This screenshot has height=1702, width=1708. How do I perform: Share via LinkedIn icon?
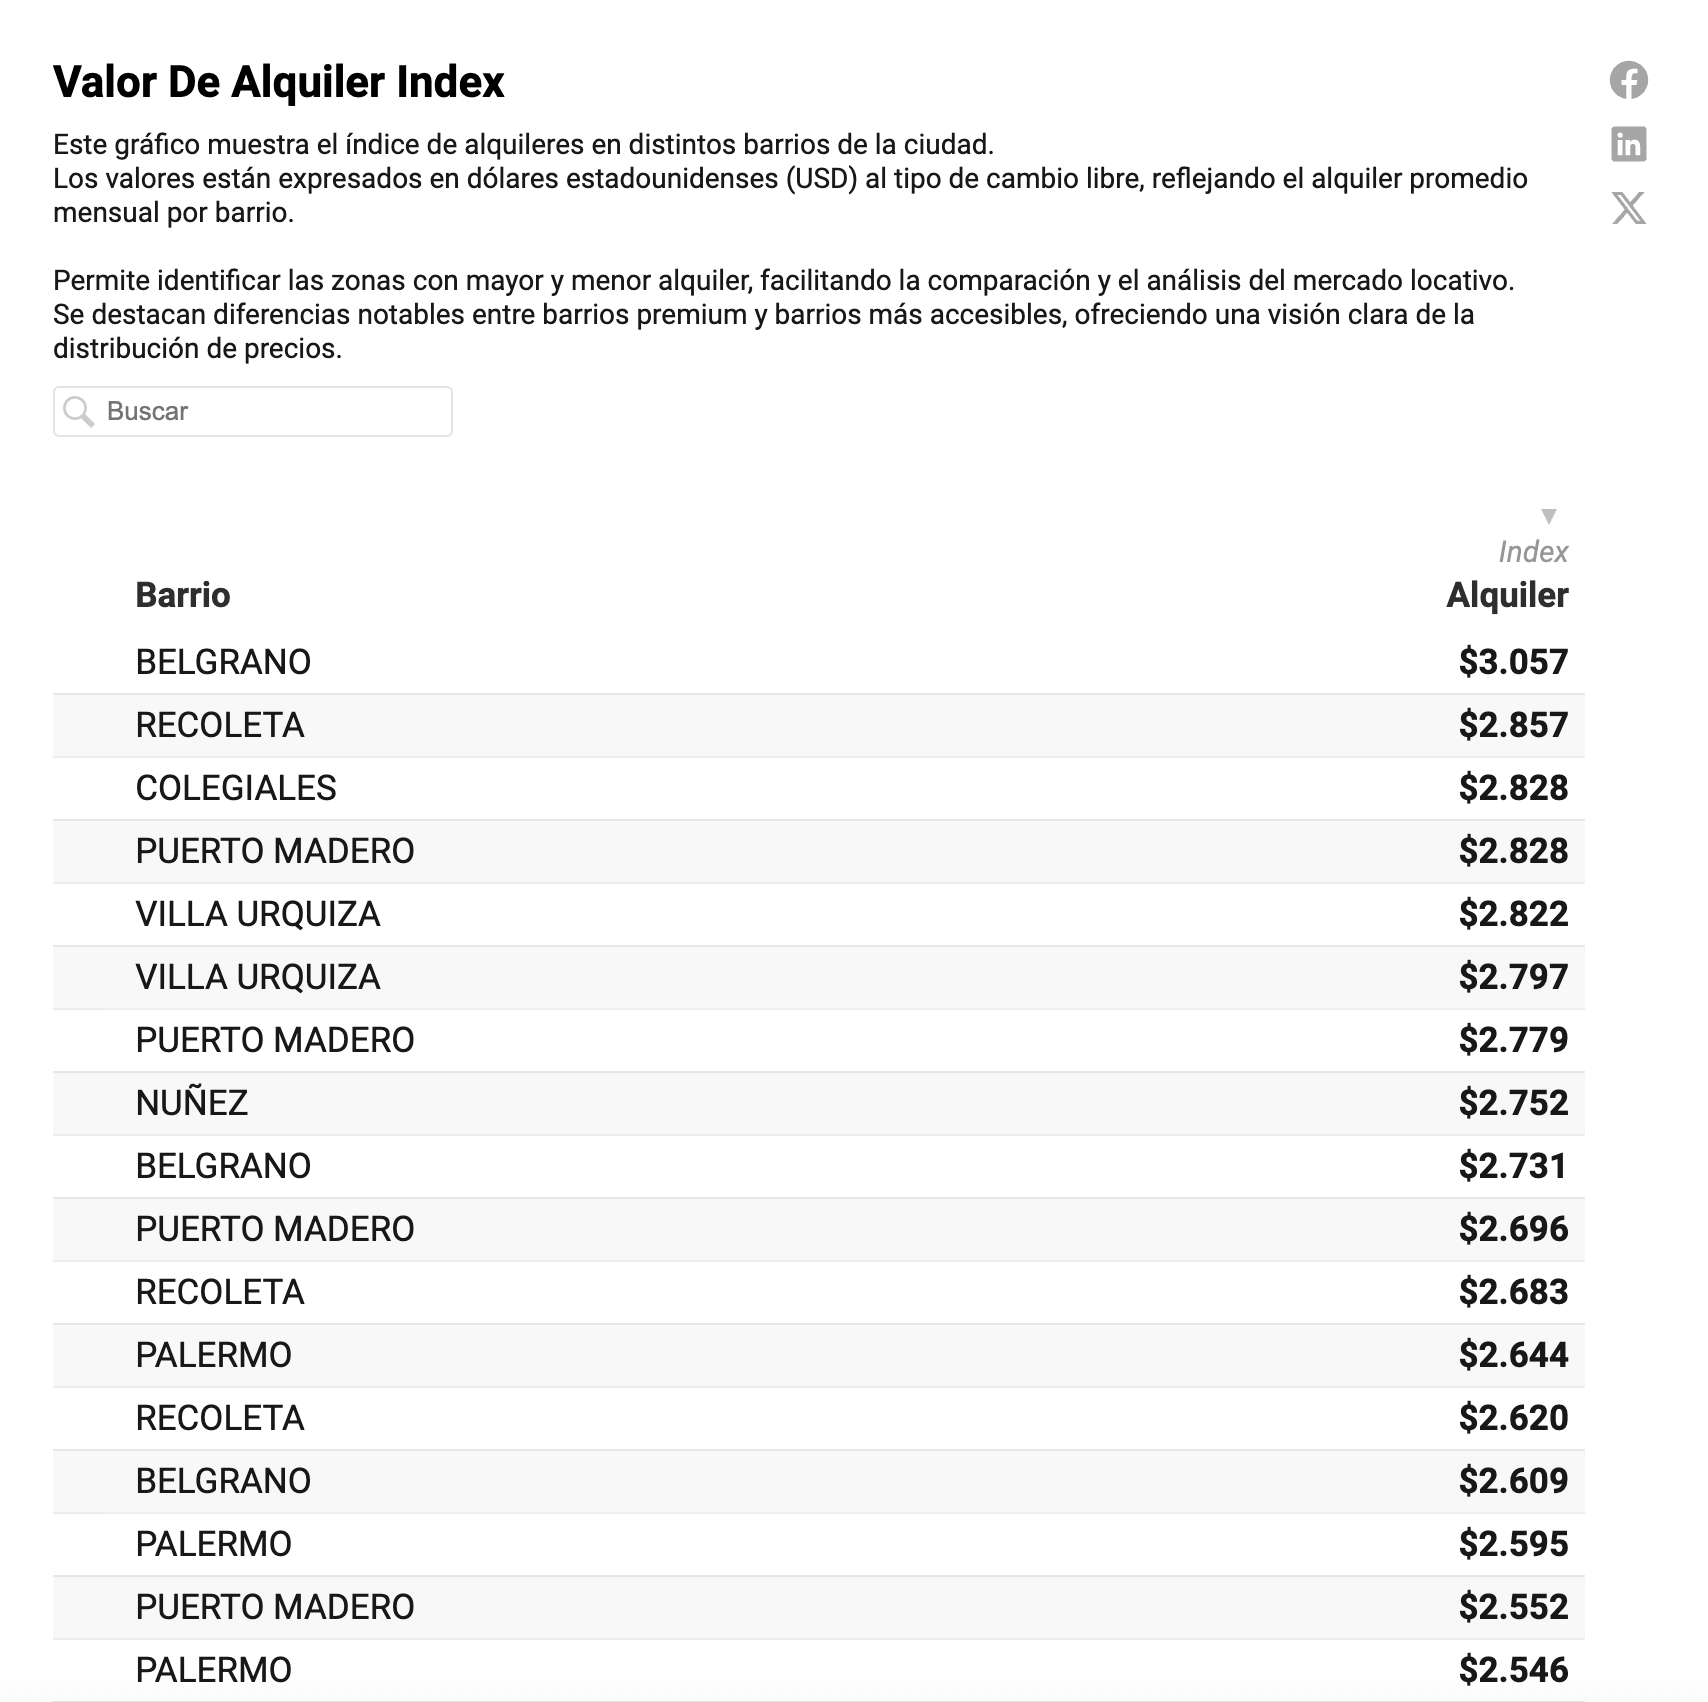click(x=1628, y=145)
